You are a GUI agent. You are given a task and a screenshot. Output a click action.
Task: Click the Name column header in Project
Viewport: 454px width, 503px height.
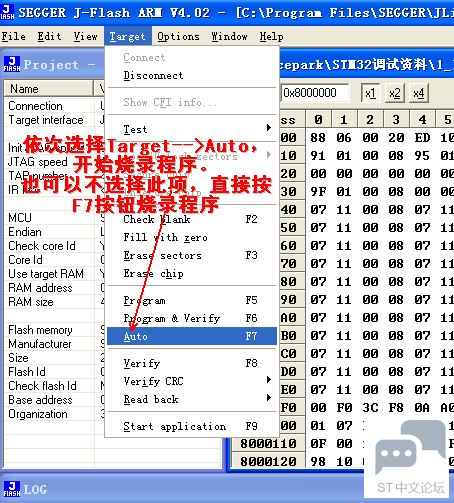pos(49,89)
